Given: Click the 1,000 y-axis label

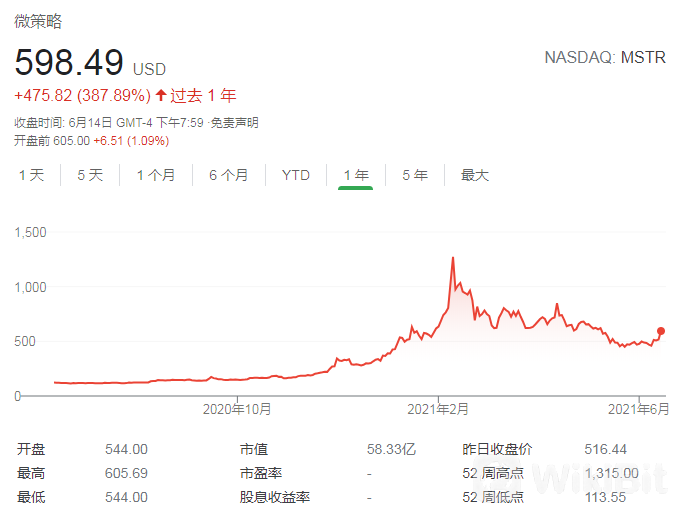Looking at the screenshot, I should pyautogui.click(x=30, y=287).
